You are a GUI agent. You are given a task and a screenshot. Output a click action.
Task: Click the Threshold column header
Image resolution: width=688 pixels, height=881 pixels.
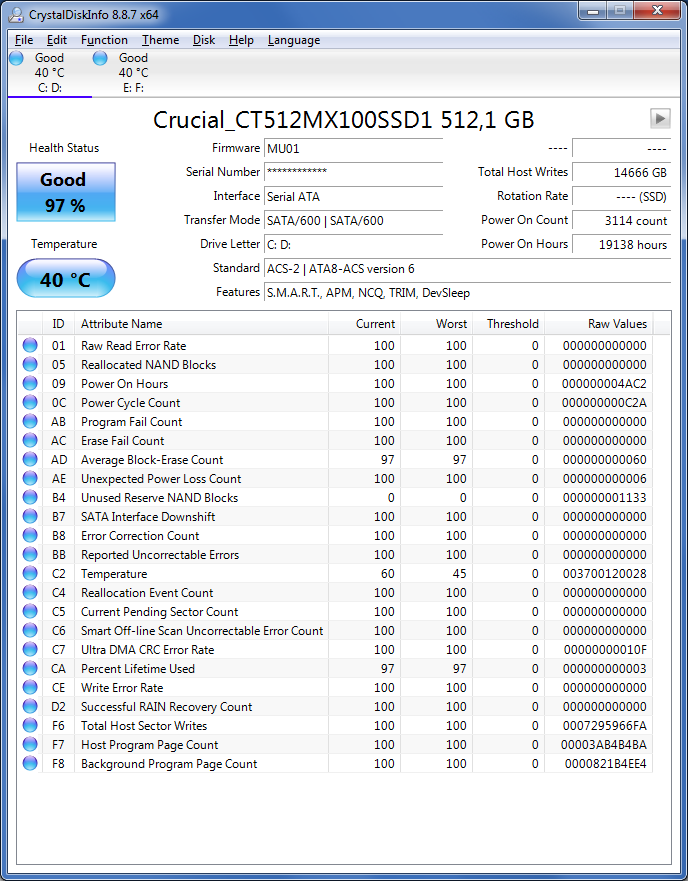pyautogui.click(x=508, y=324)
